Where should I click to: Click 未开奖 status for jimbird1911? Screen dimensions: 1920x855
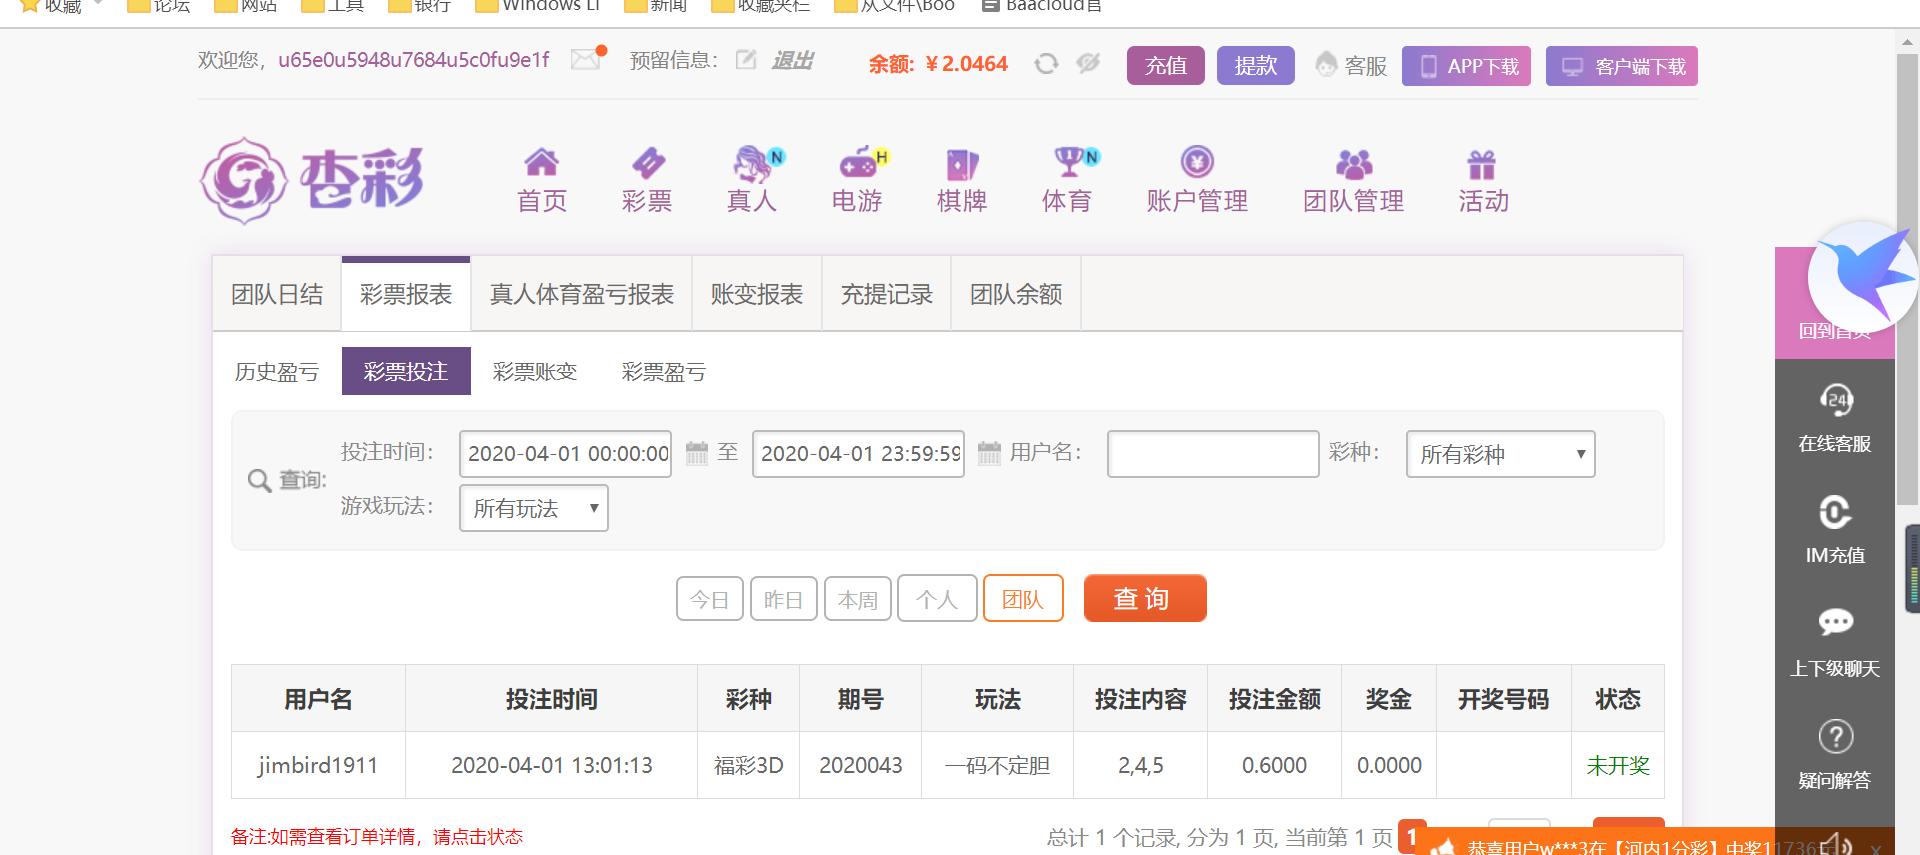point(1618,766)
